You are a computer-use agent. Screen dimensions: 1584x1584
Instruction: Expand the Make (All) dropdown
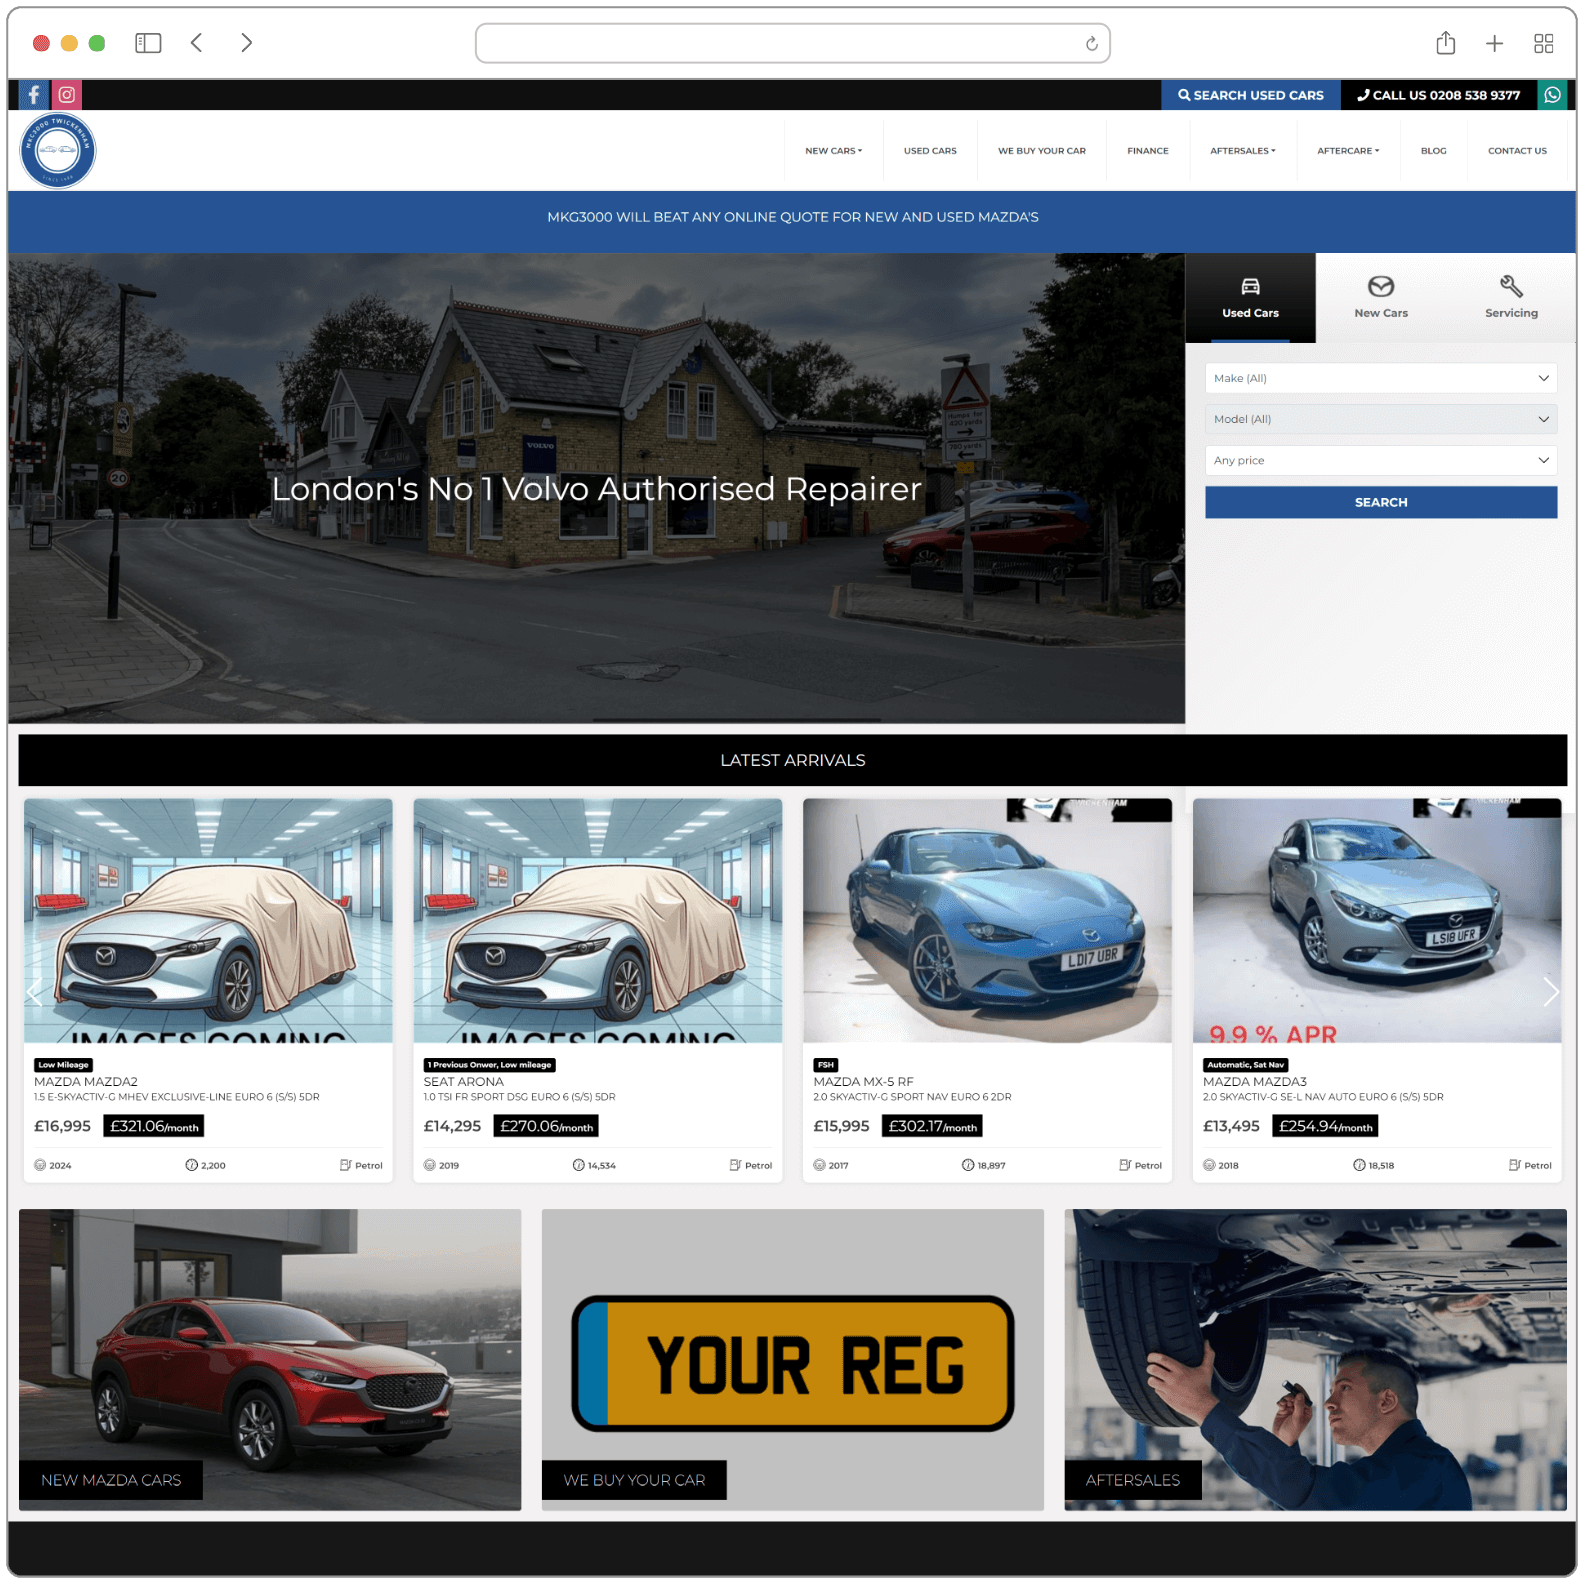pyautogui.click(x=1380, y=378)
